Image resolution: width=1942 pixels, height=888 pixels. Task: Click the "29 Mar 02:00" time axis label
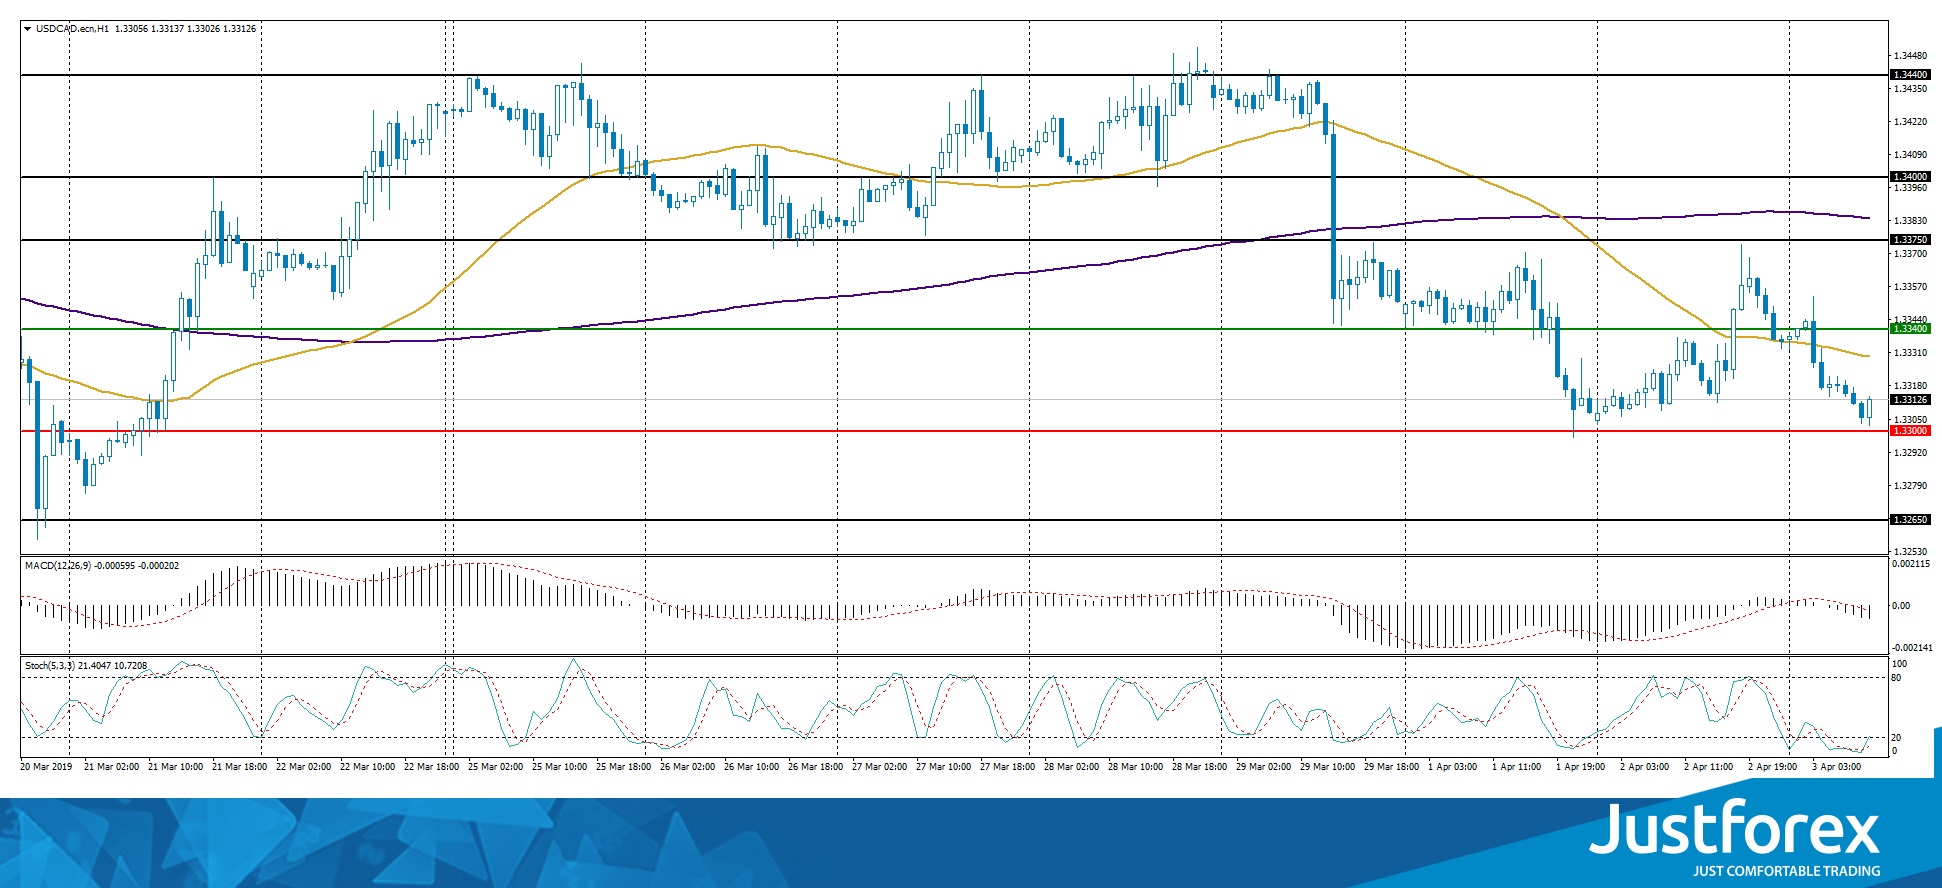point(1264,767)
